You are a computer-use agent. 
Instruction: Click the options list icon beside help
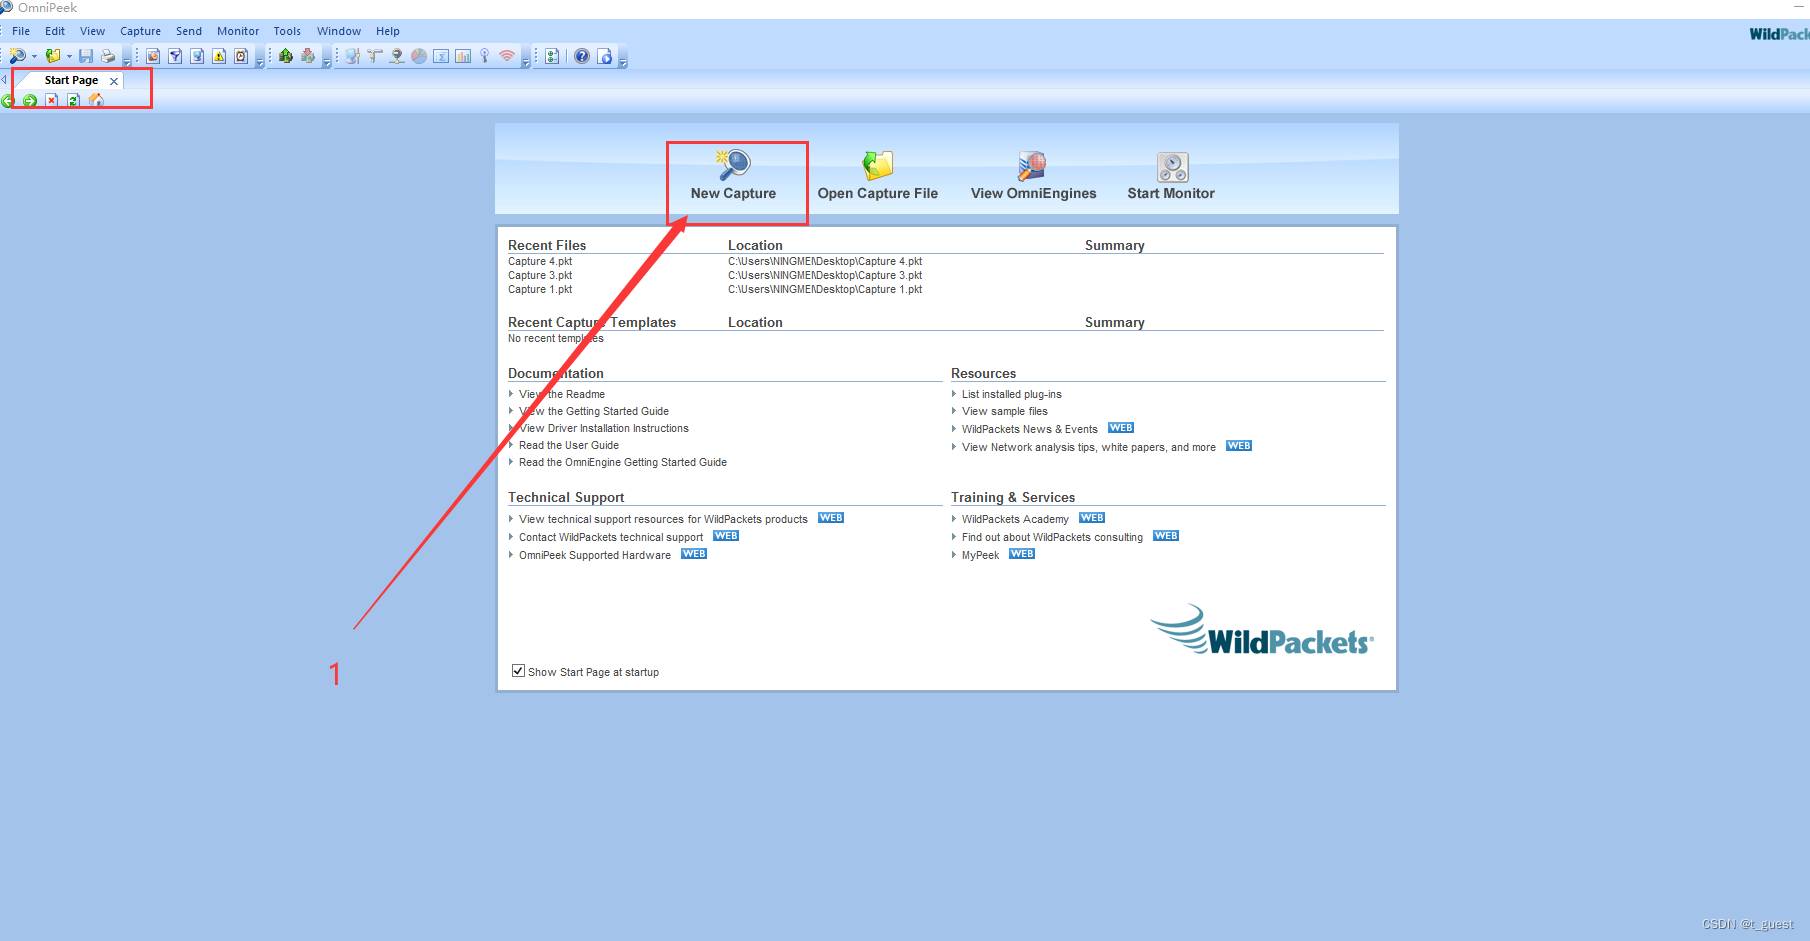552,56
